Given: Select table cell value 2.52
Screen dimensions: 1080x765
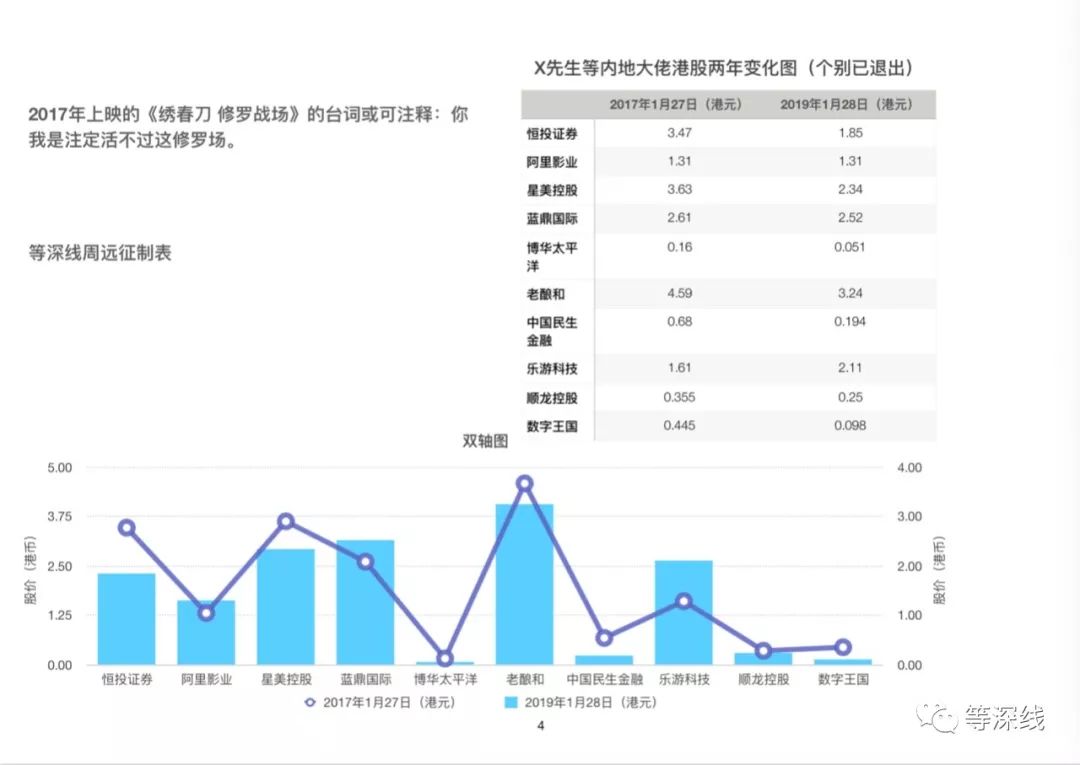Looking at the screenshot, I should point(850,218).
